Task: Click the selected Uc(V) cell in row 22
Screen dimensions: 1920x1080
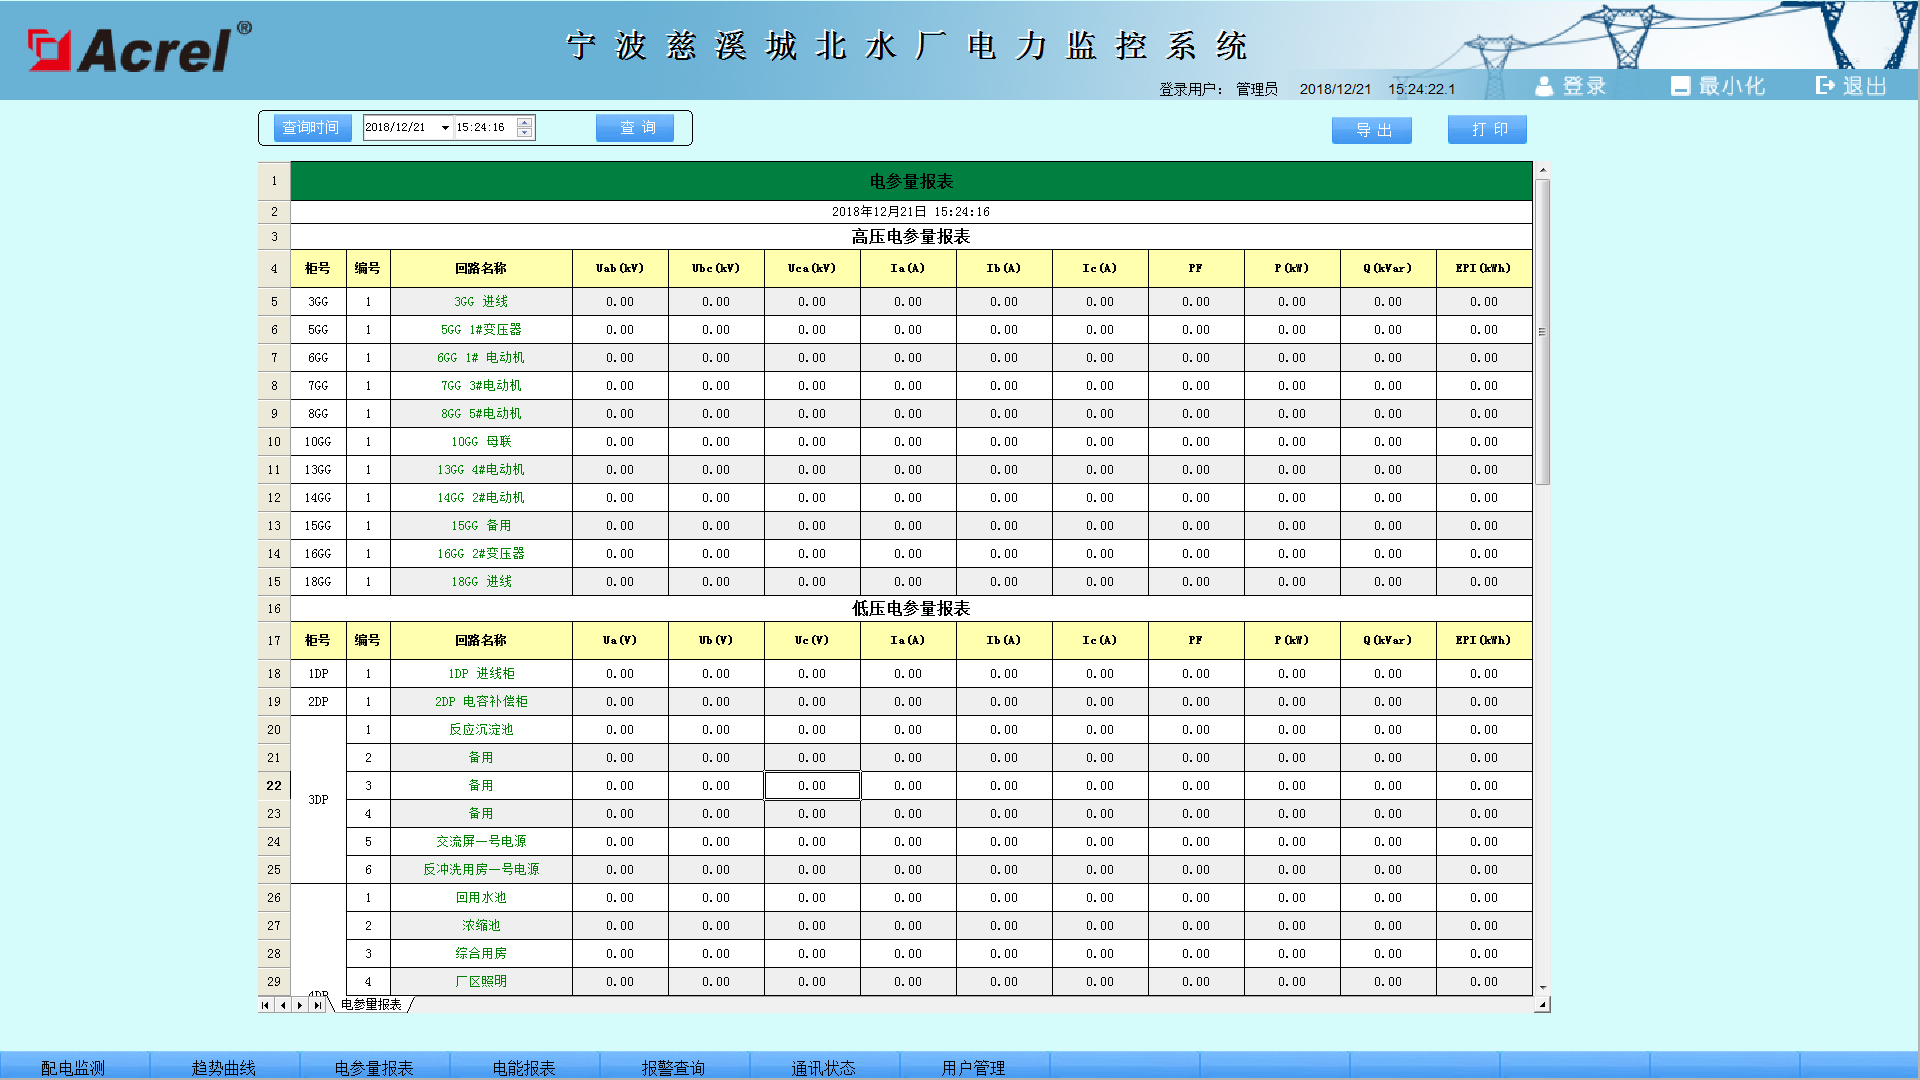Action: [x=812, y=786]
